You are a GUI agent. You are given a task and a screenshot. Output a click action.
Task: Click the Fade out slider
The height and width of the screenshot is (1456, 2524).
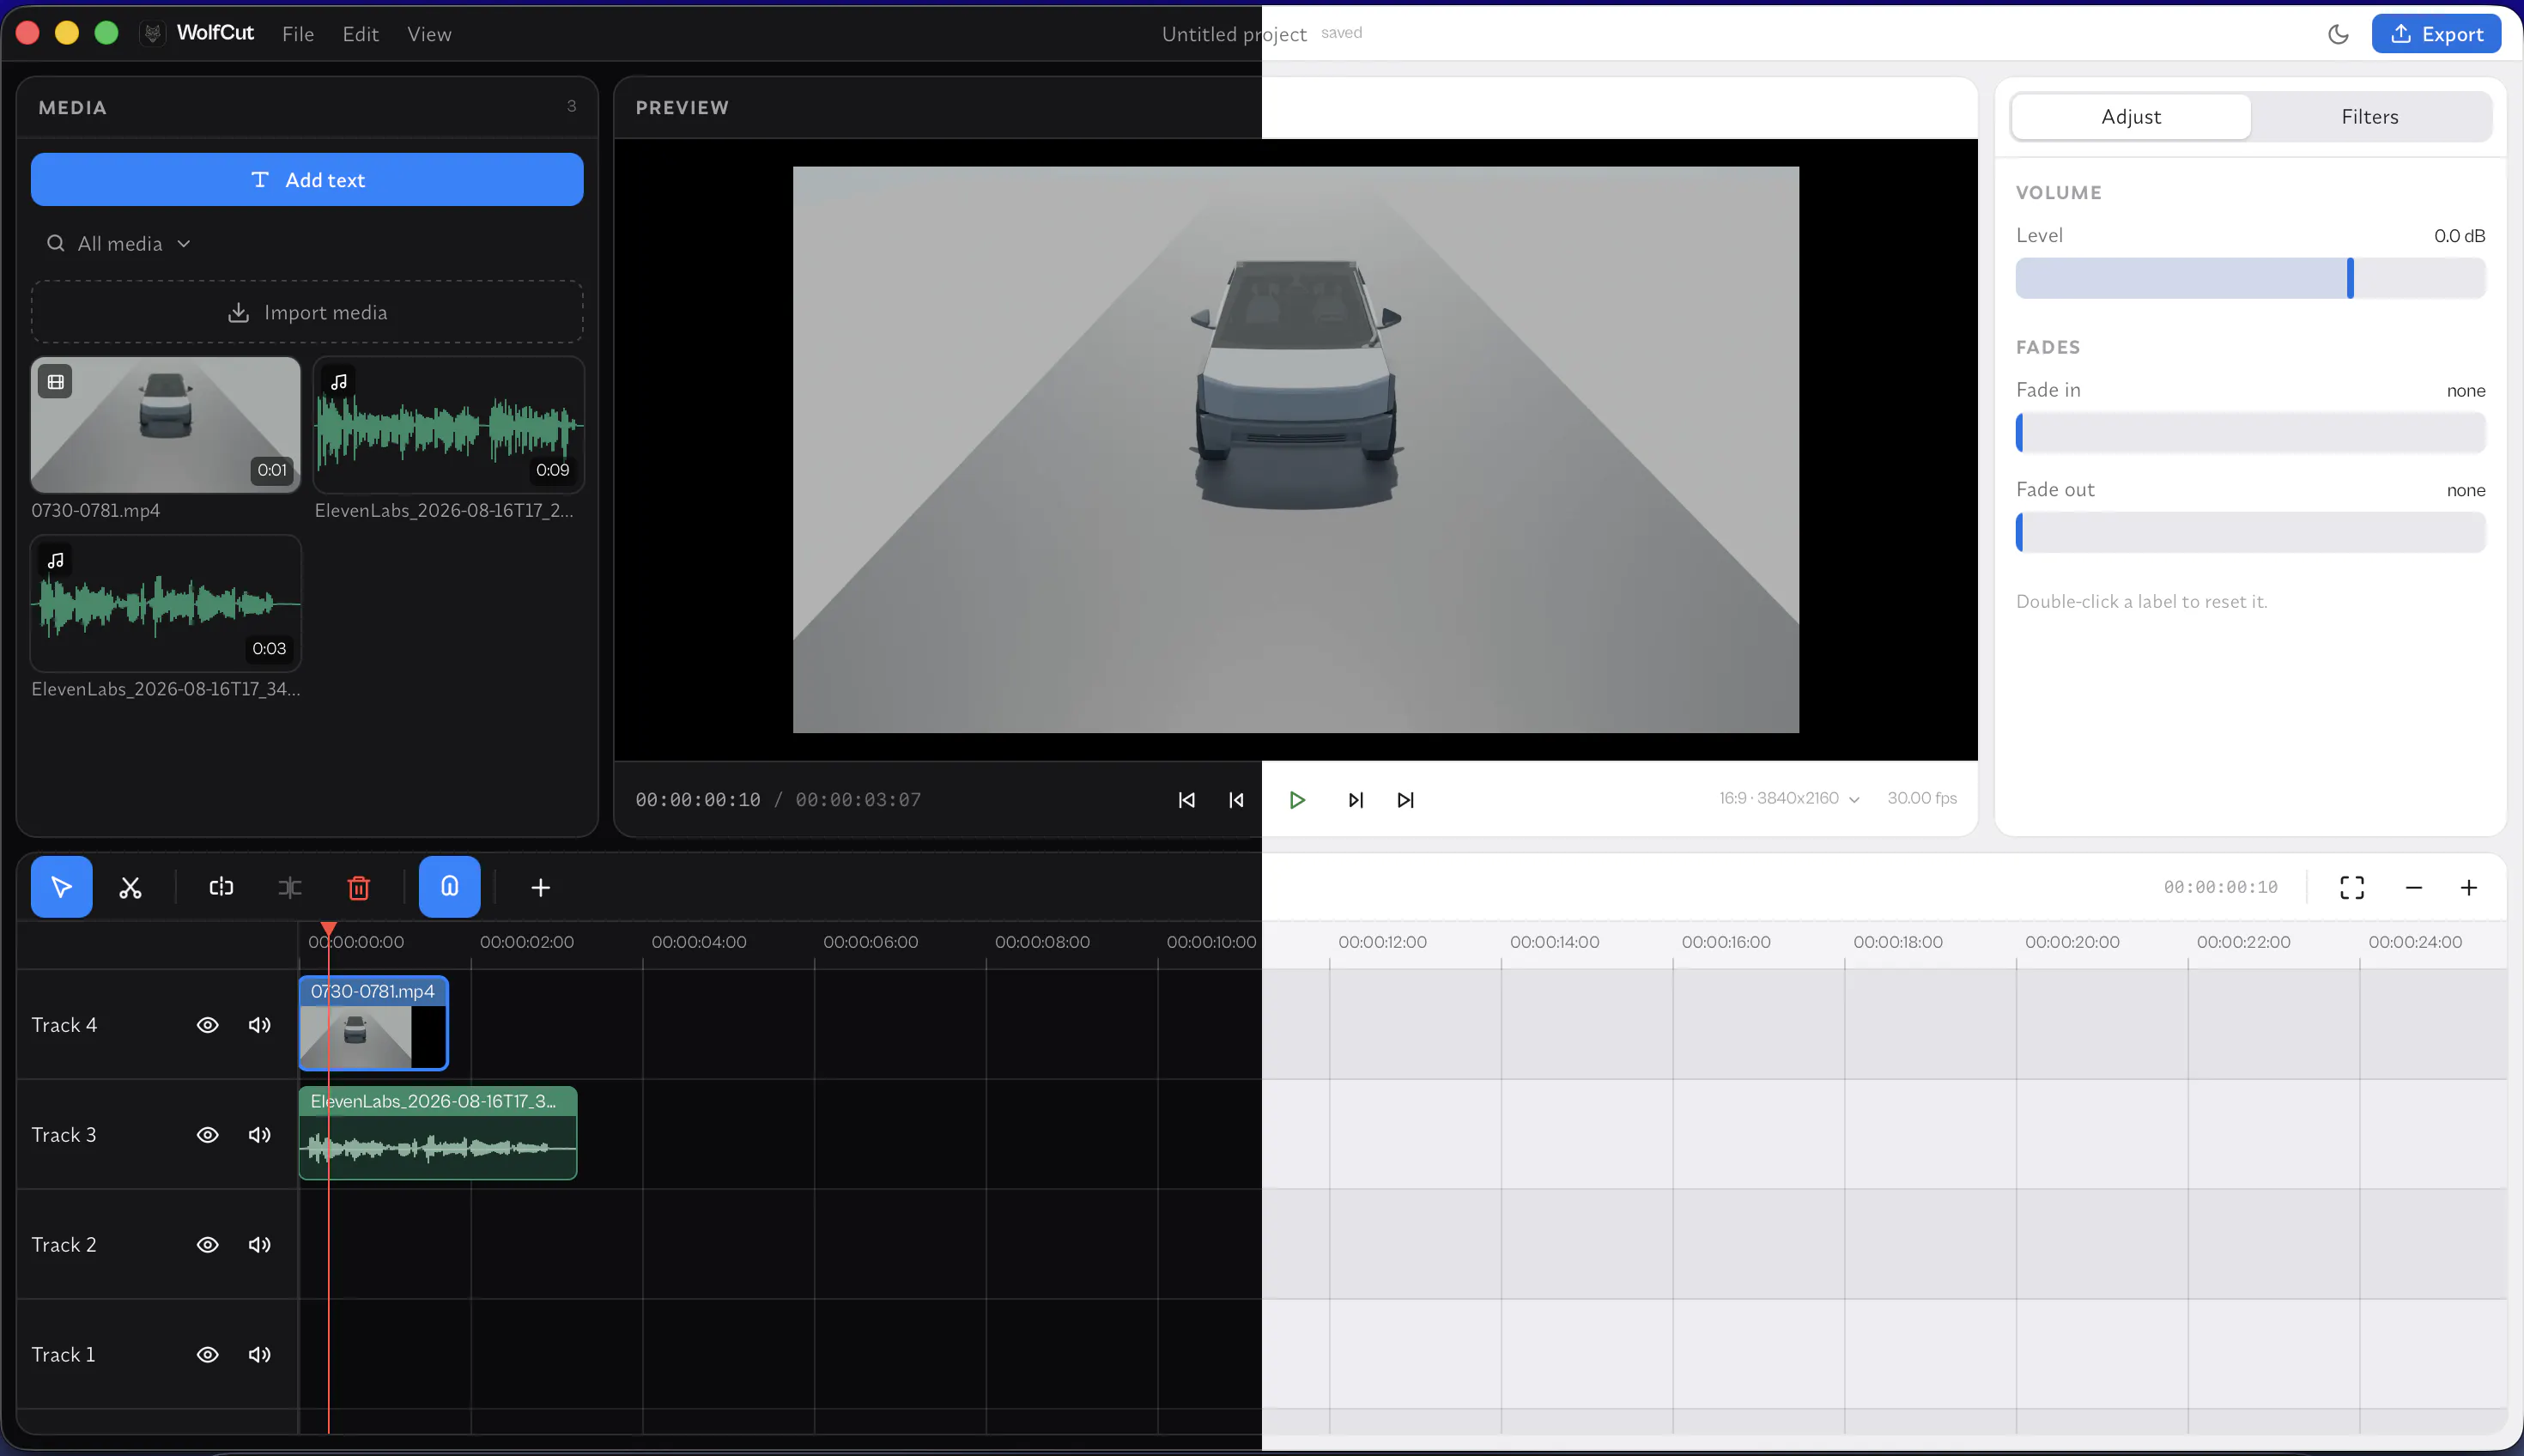(2250, 532)
